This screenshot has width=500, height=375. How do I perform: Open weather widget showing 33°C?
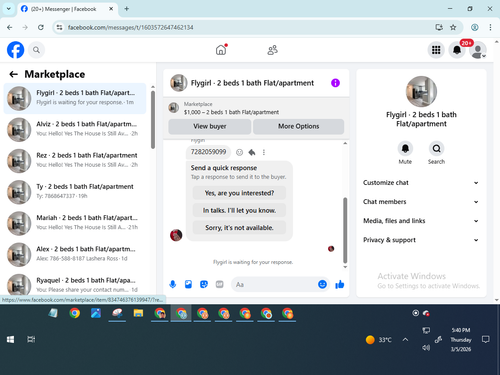[378, 340]
